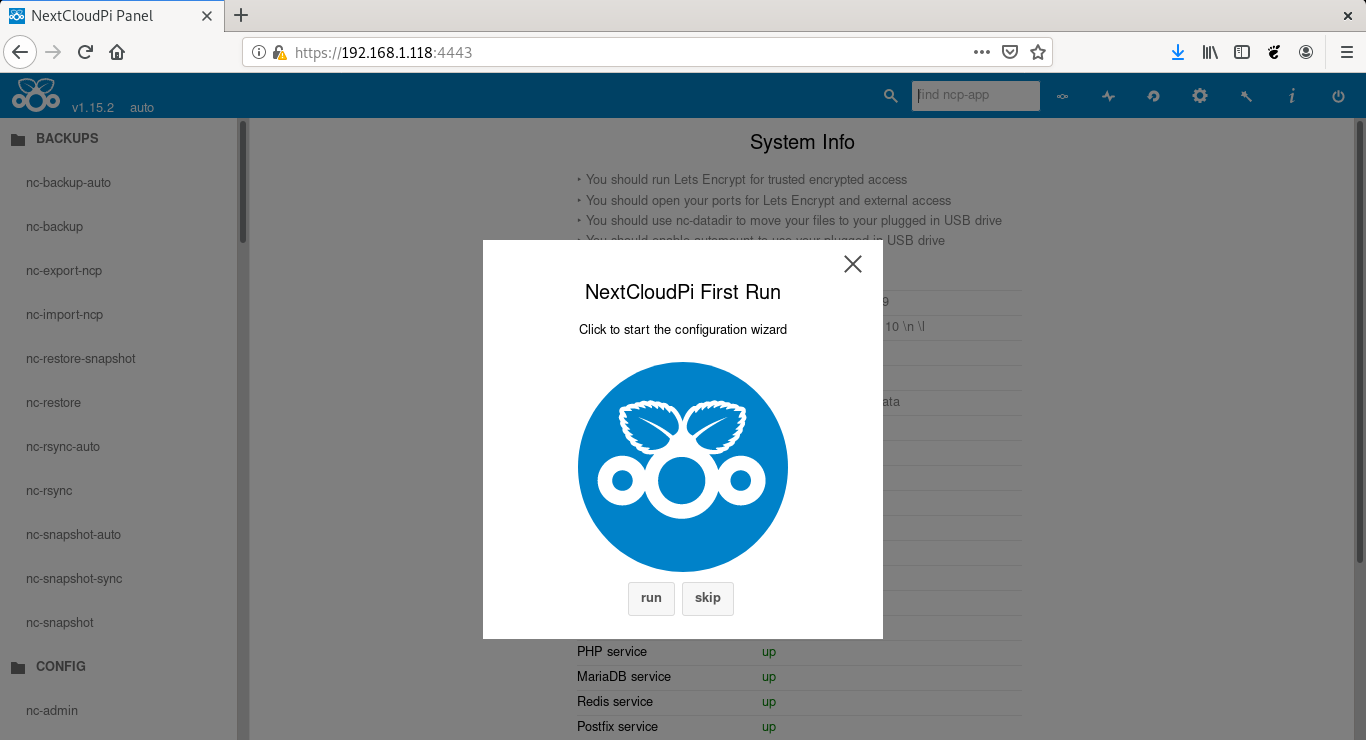Focus the find ncp-app search field
The width and height of the screenshot is (1366, 740).
click(x=976, y=96)
